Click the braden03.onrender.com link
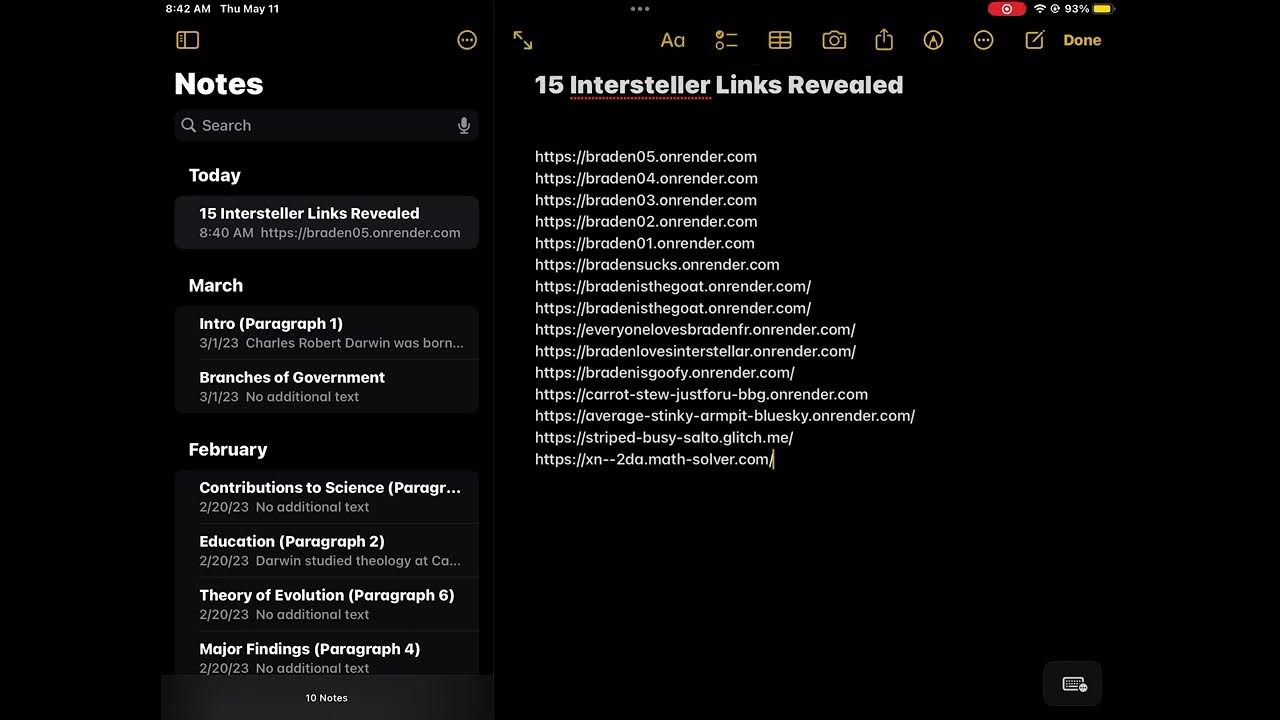The width and height of the screenshot is (1280, 720). point(646,200)
